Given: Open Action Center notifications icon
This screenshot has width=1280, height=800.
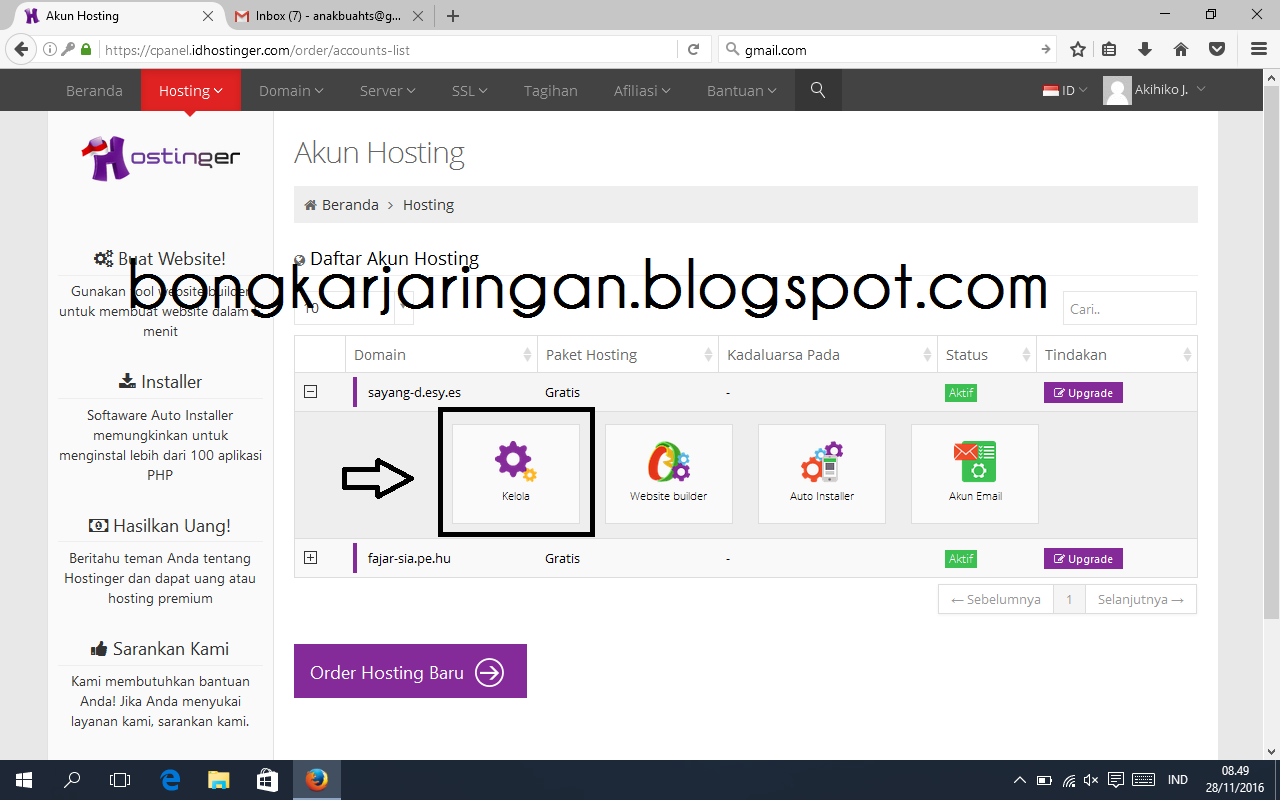Looking at the screenshot, I should click(x=1116, y=780).
